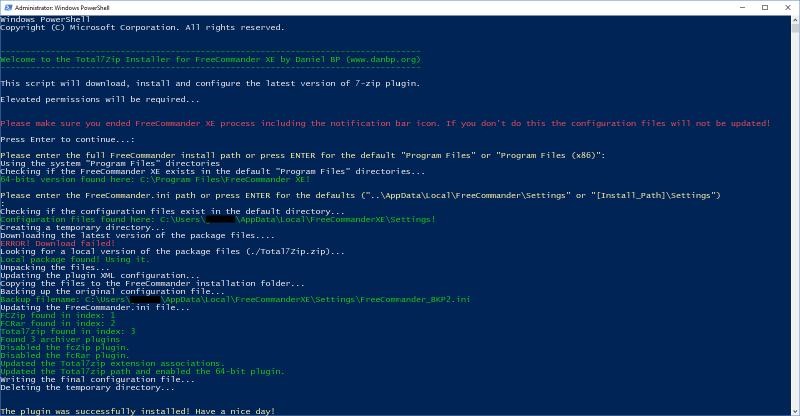Maximize the PowerShell window
Image resolution: width=800 pixels, height=416 pixels.
tap(765, 8)
